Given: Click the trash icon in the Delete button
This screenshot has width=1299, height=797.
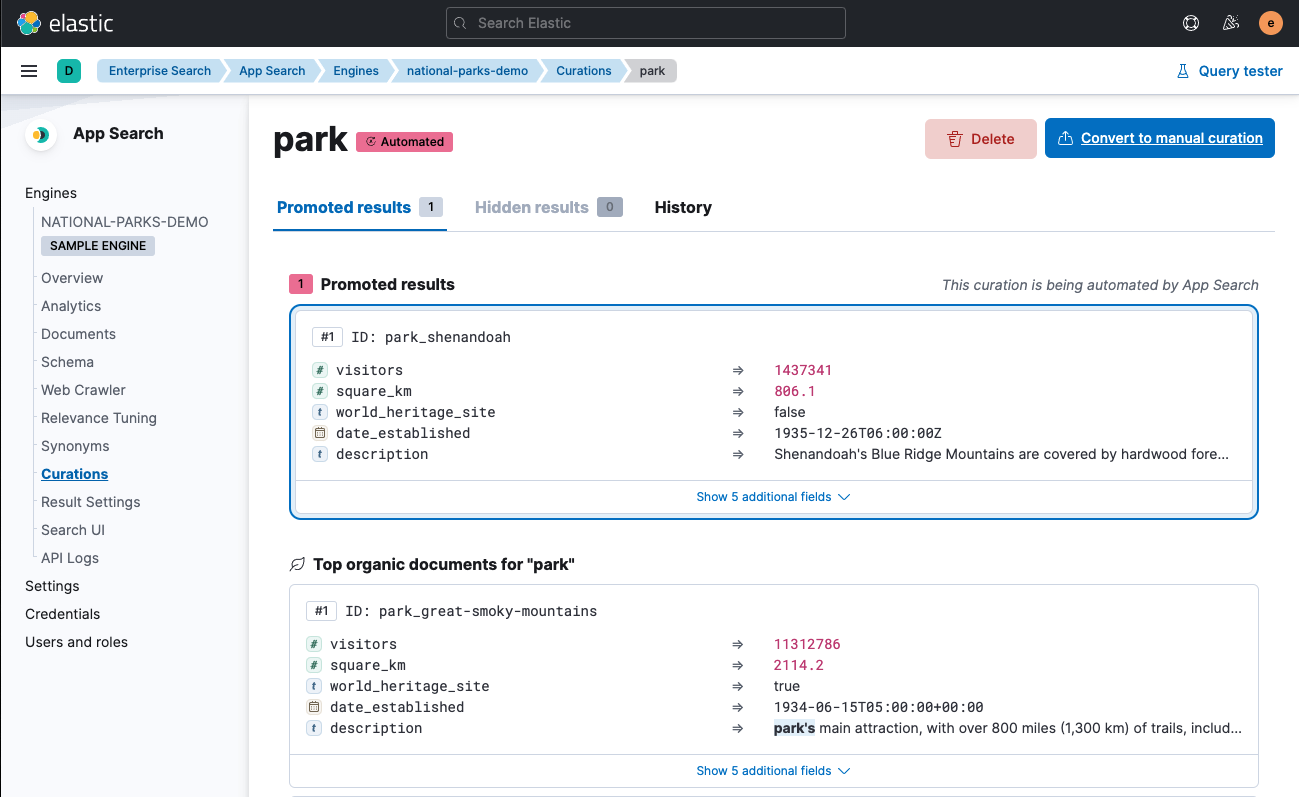Looking at the screenshot, I should (x=955, y=139).
